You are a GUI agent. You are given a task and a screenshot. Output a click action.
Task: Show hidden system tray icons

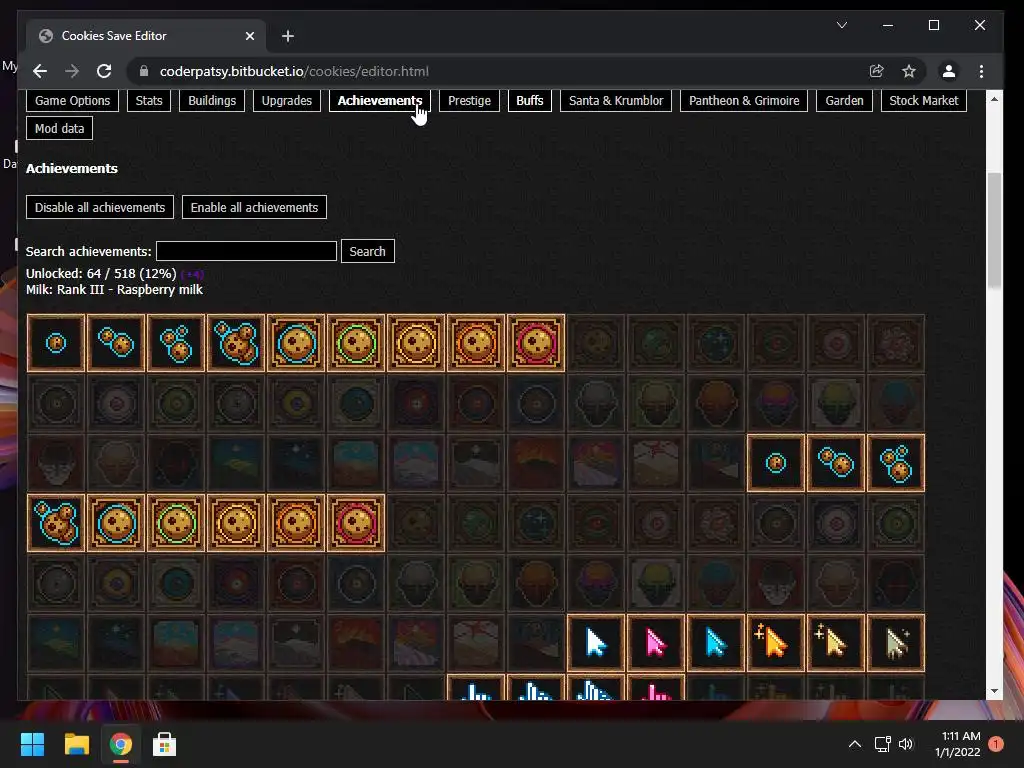pyautogui.click(x=854, y=744)
